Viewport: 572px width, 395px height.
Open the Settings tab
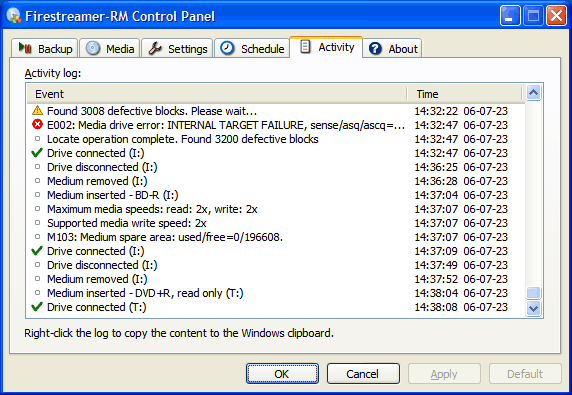click(x=177, y=48)
